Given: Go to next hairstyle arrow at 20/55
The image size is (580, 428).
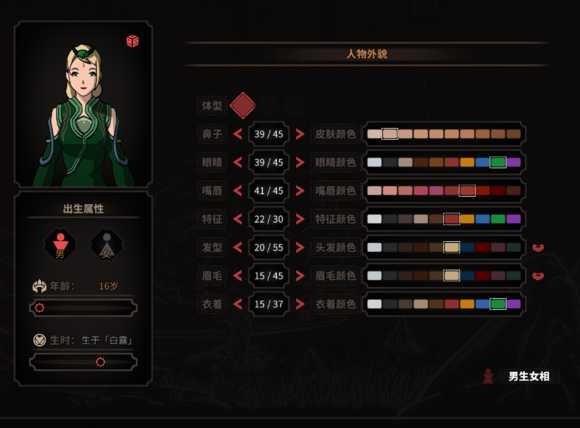Looking at the screenshot, I should point(300,247).
